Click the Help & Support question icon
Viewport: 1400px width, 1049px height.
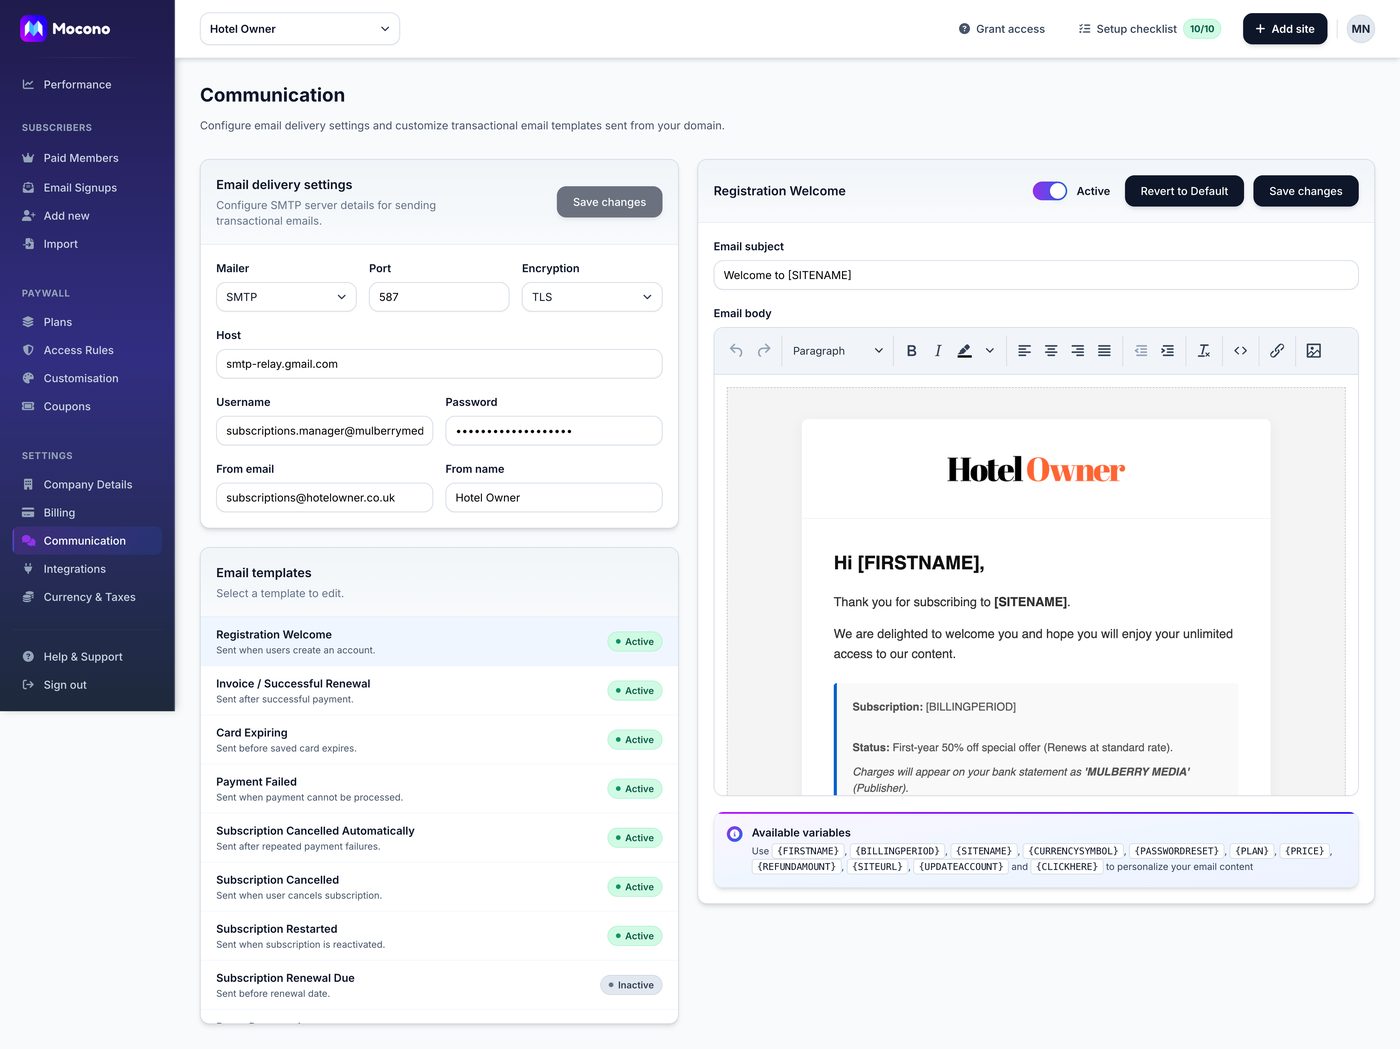(28, 657)
